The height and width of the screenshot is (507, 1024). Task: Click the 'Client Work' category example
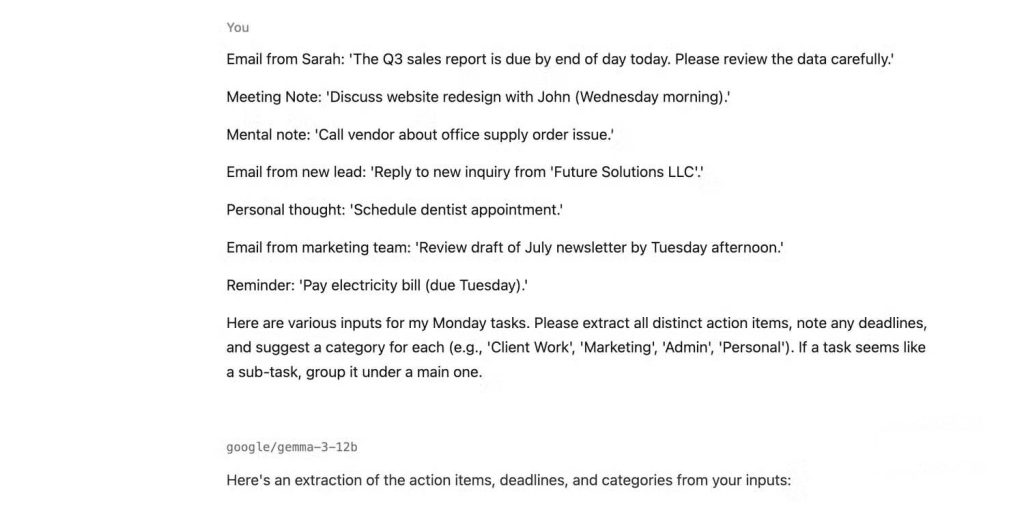pos(529,348)
